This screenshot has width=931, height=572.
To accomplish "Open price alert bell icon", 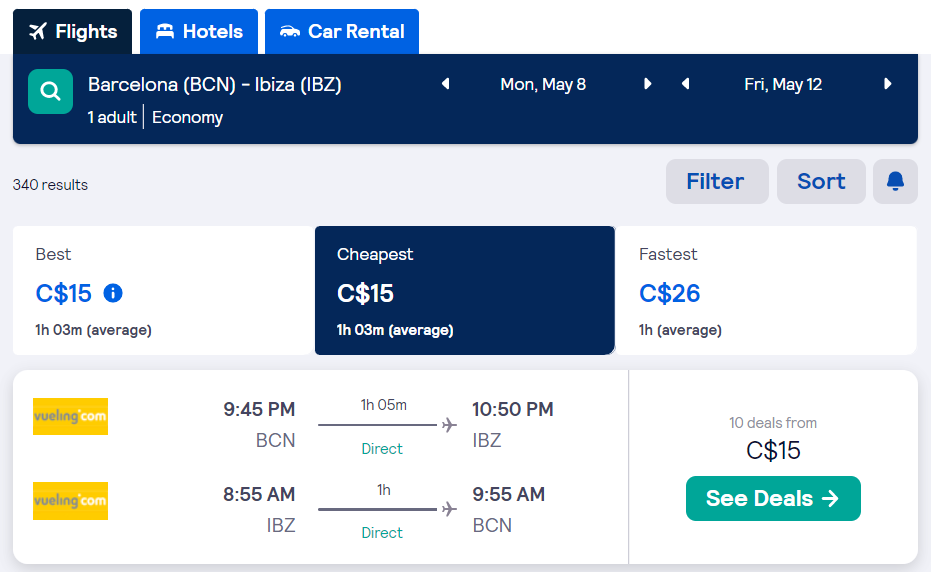I will 895,181.
